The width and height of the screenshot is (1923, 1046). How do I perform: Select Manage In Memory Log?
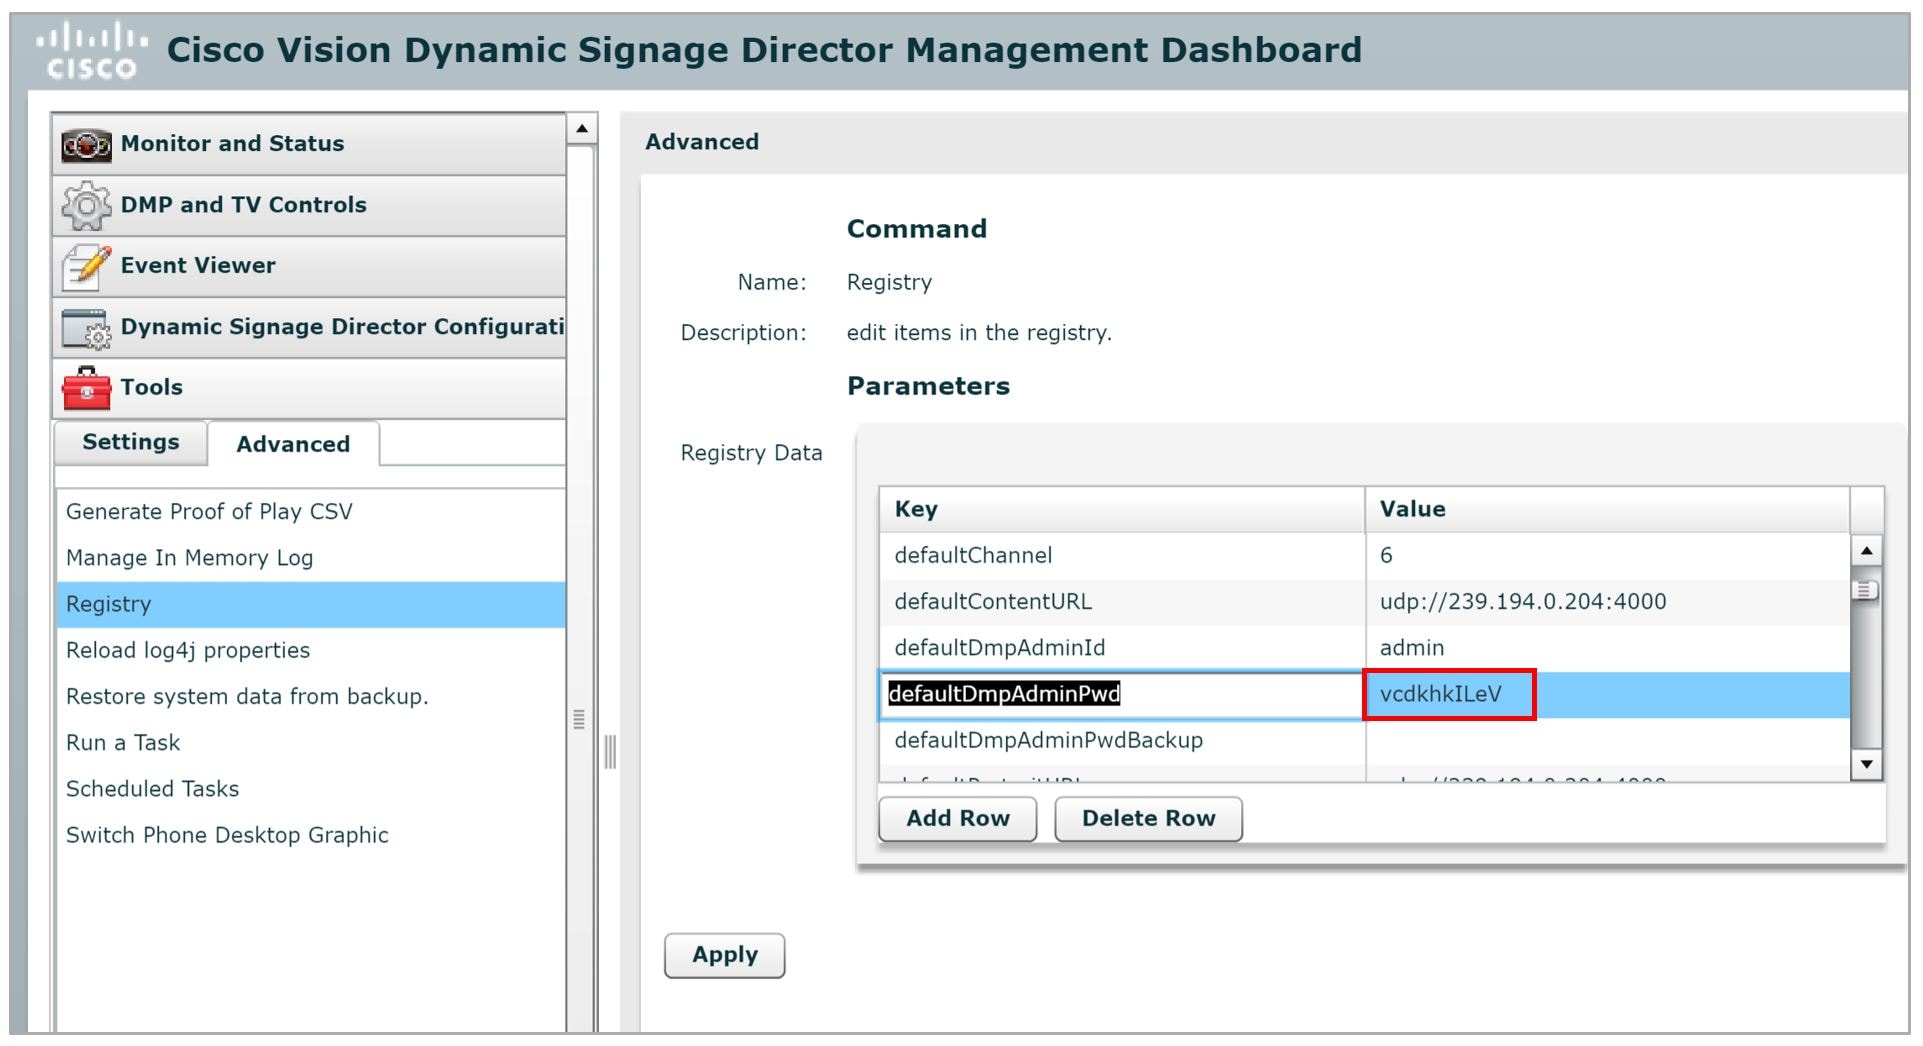[311, 558]
